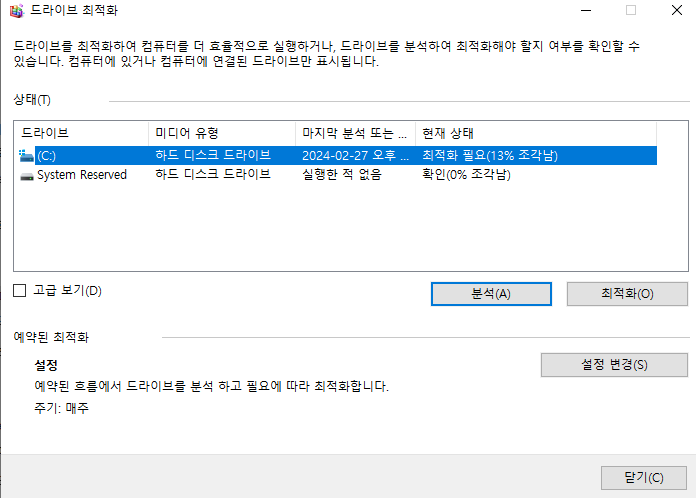The width and height of the screenshot is (696, 498).
Task: Click the 닫기(C) close button
Action: tap(644, 478)
